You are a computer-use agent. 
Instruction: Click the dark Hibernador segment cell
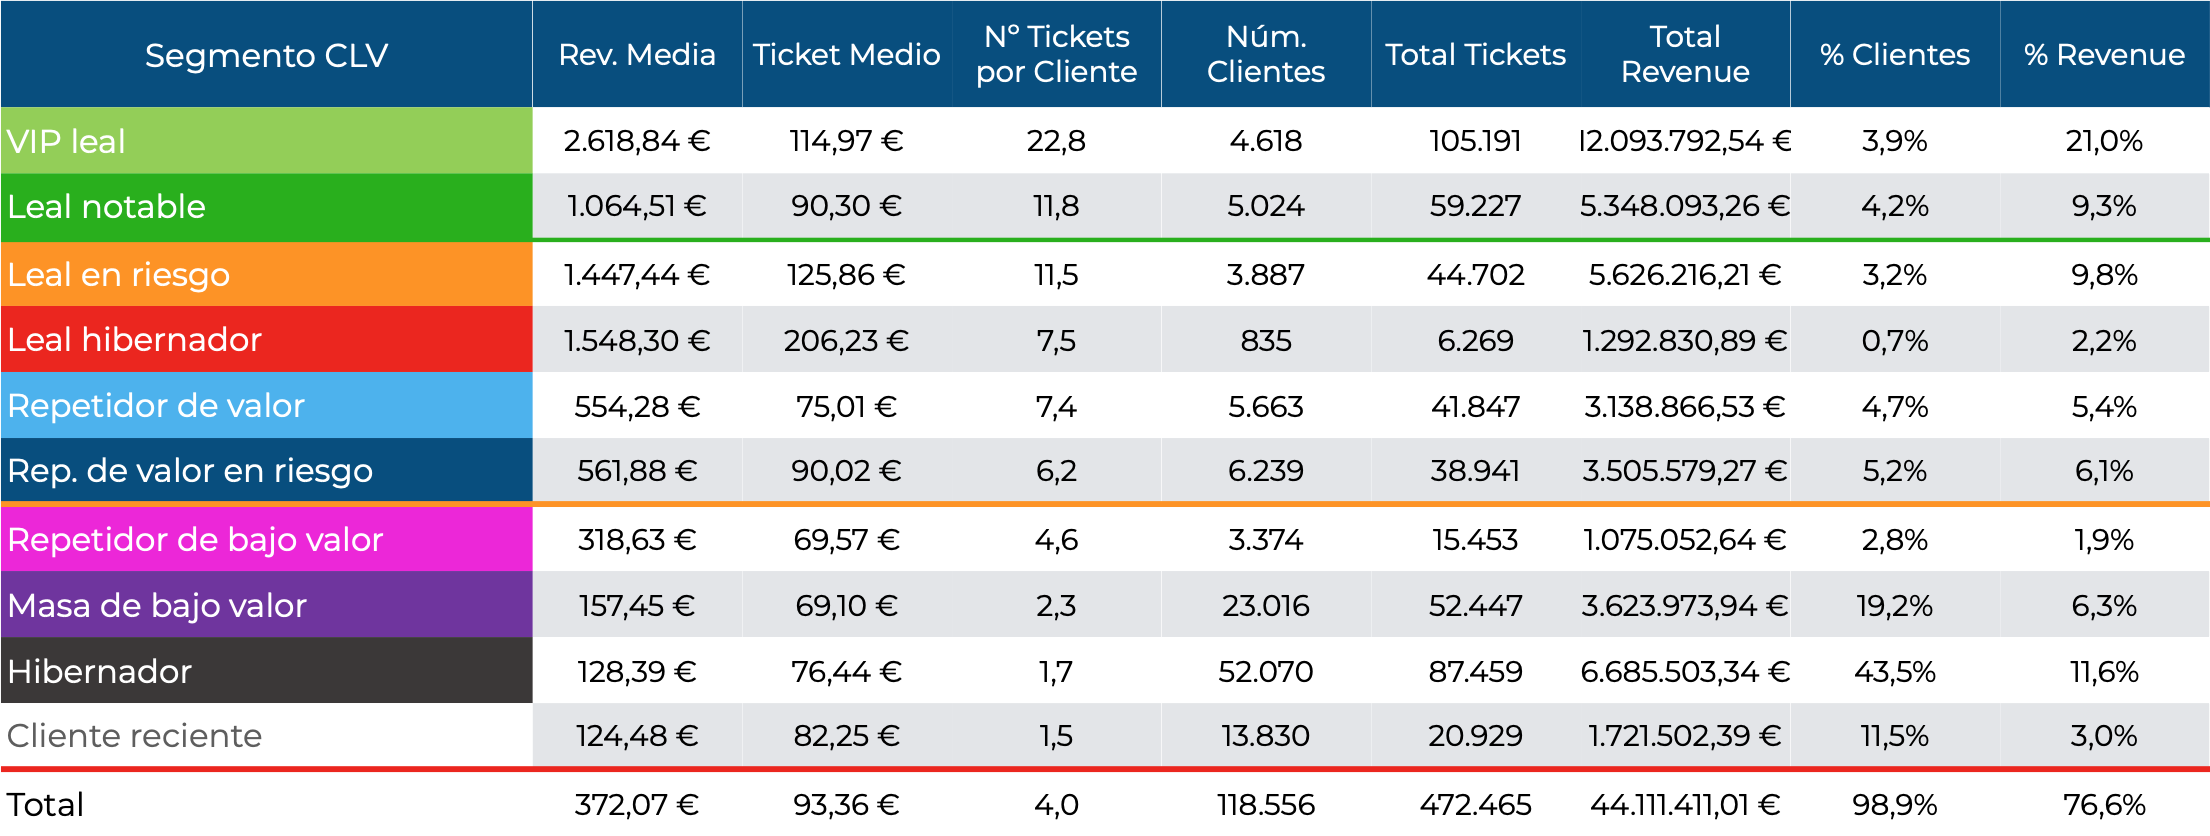coord(266,671)
